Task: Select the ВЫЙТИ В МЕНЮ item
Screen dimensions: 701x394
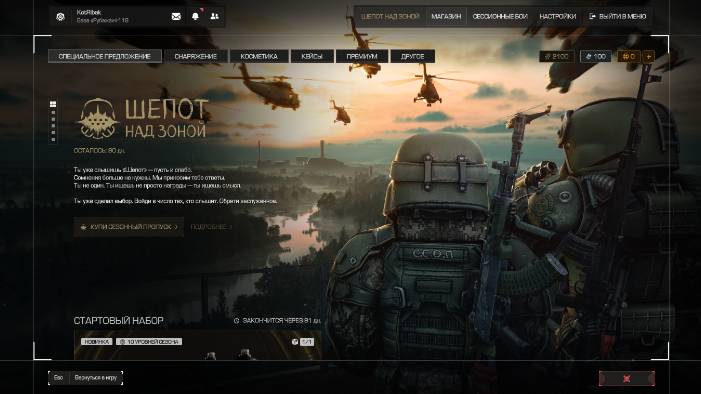Action: pyautogui.click(x=618, y=17)
